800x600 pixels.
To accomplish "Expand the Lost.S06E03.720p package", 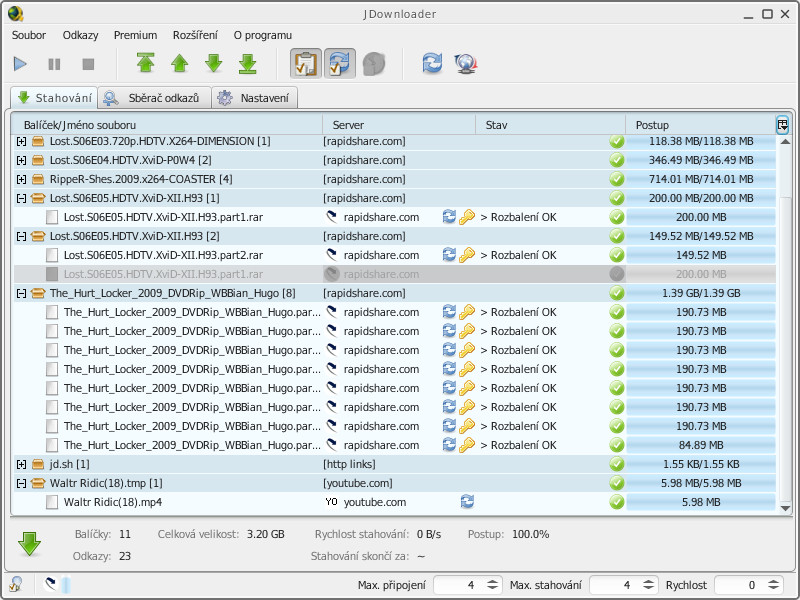I will pyautogui.click(x=21, y=141).
